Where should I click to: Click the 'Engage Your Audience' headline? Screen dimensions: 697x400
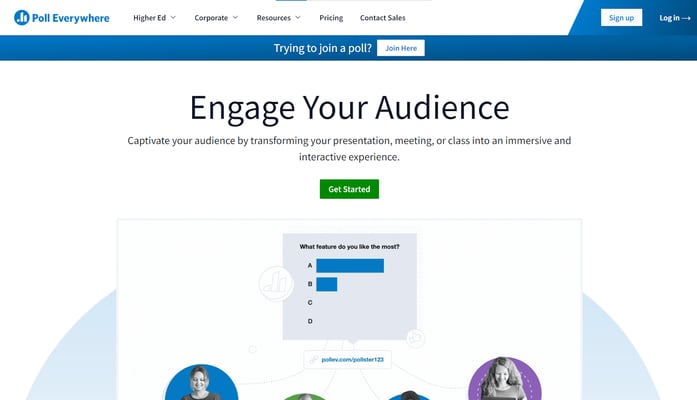[x=349, y=108]
